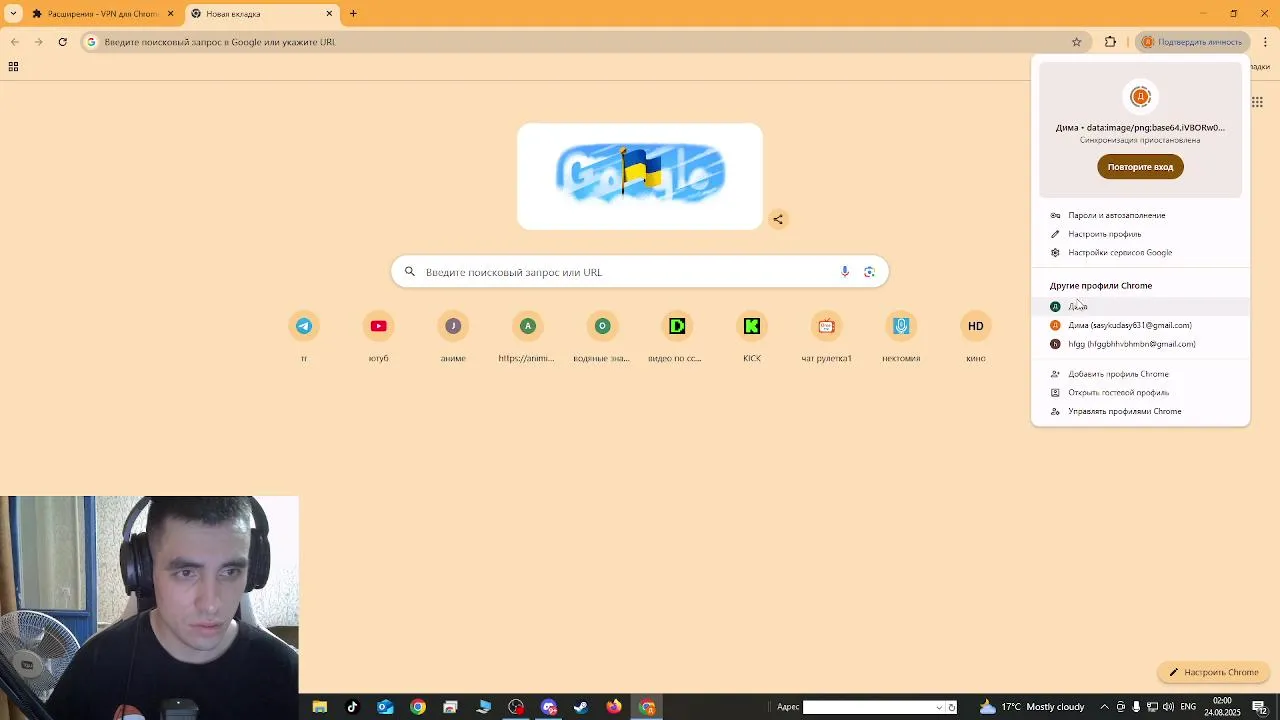Open the apps grid in bookmarks bar

[13, 67]
